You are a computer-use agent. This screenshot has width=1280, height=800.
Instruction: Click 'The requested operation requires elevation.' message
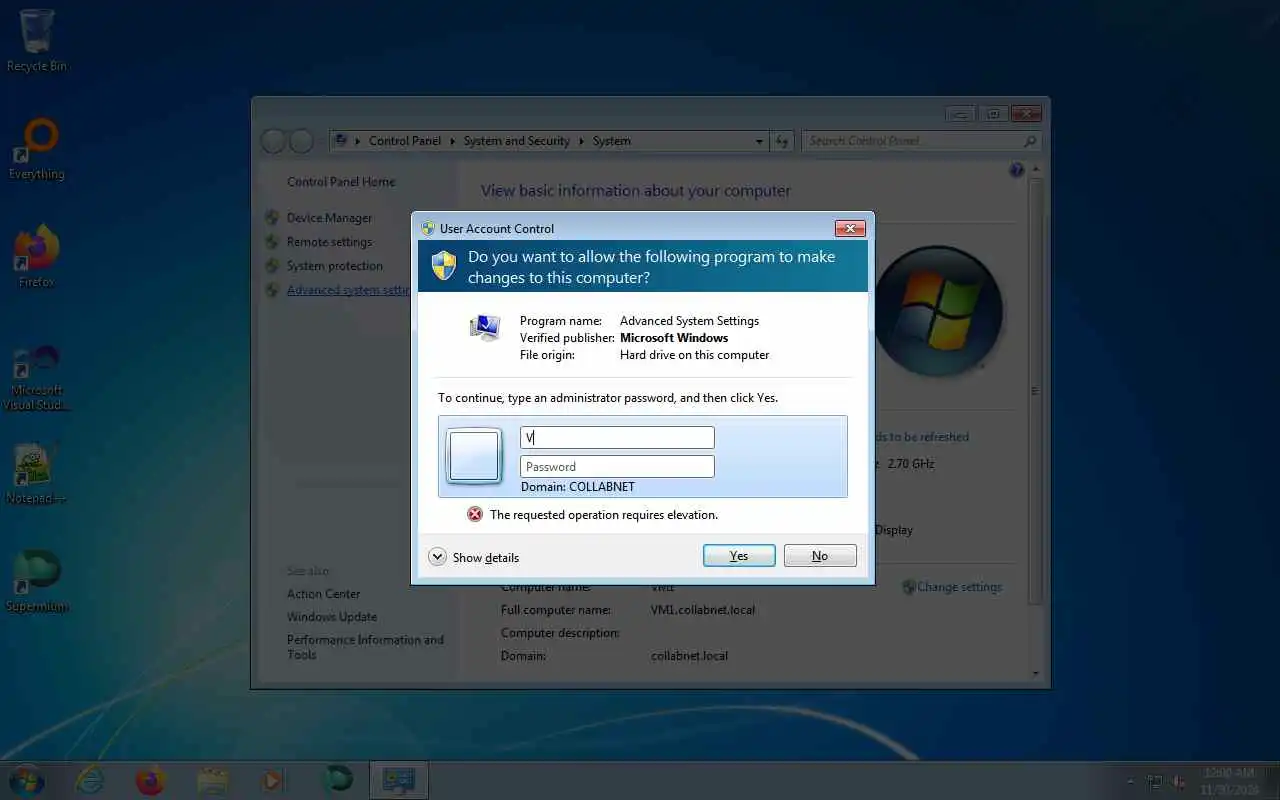tap(604, 515)
